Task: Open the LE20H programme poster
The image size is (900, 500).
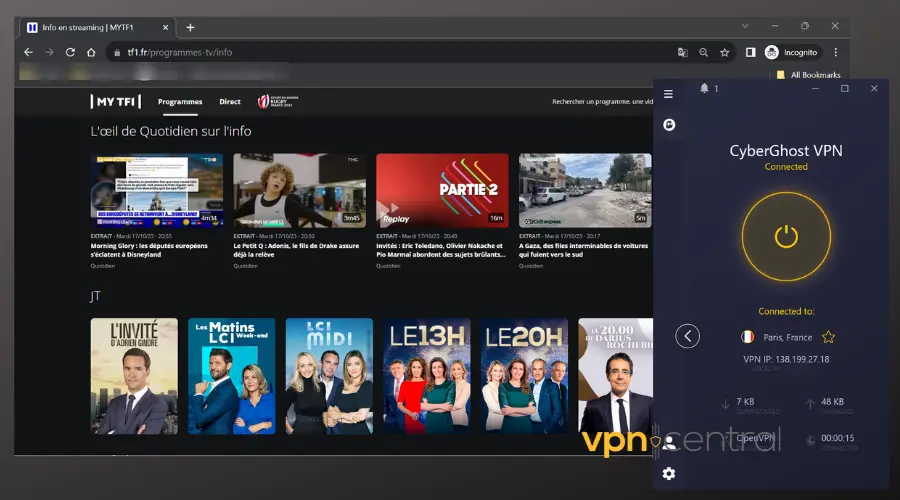Action: click(524, 376)
